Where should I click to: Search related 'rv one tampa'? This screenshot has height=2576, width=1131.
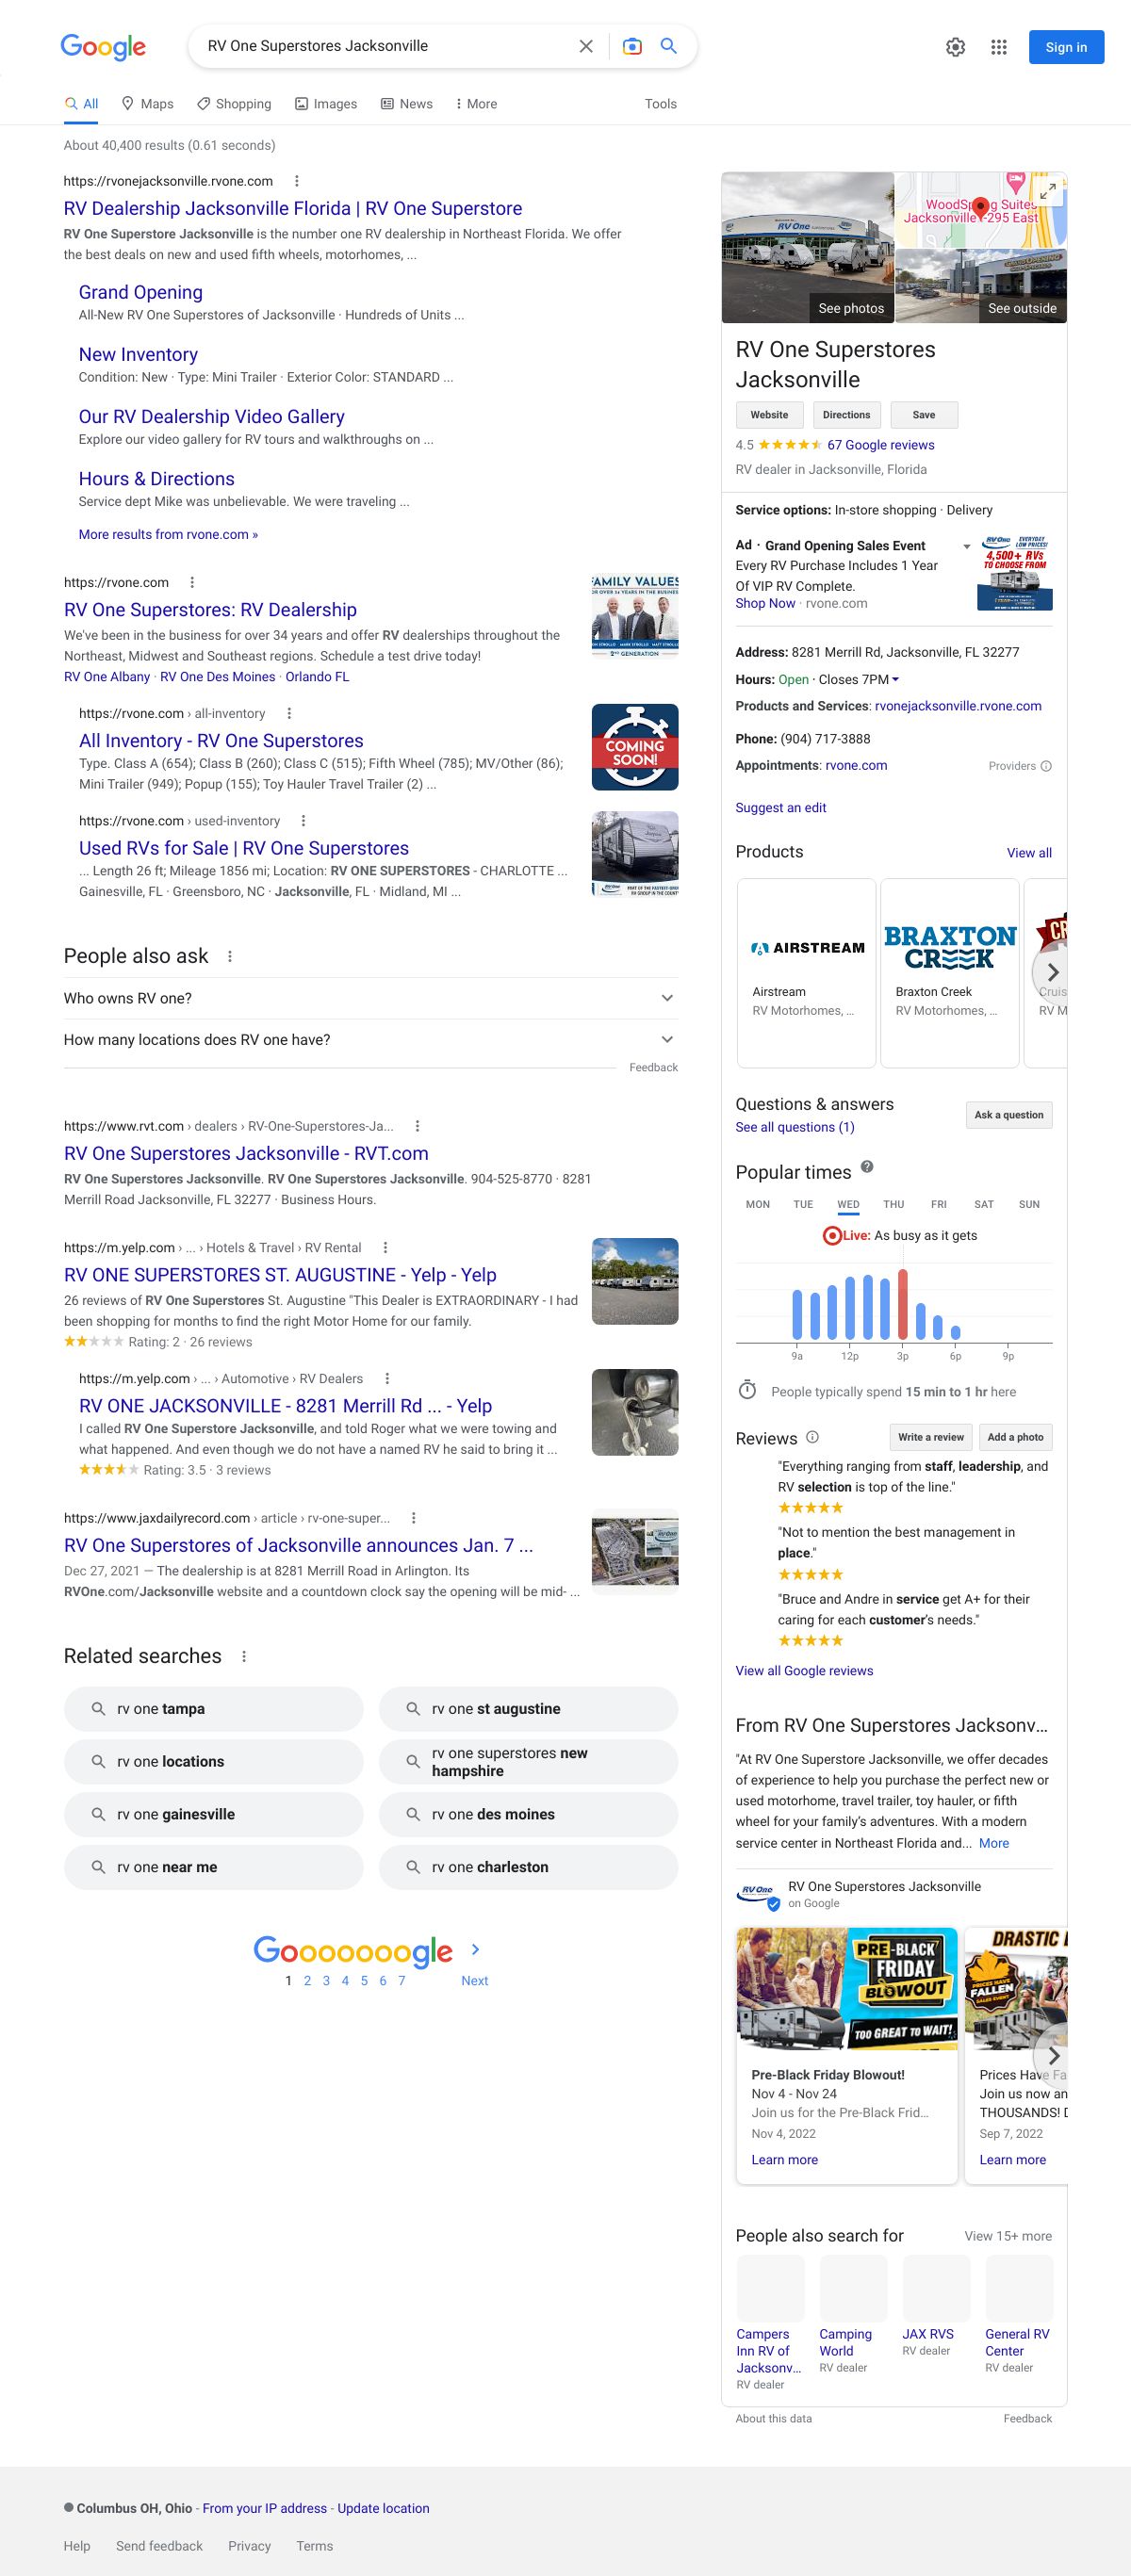click(213, 1709)
